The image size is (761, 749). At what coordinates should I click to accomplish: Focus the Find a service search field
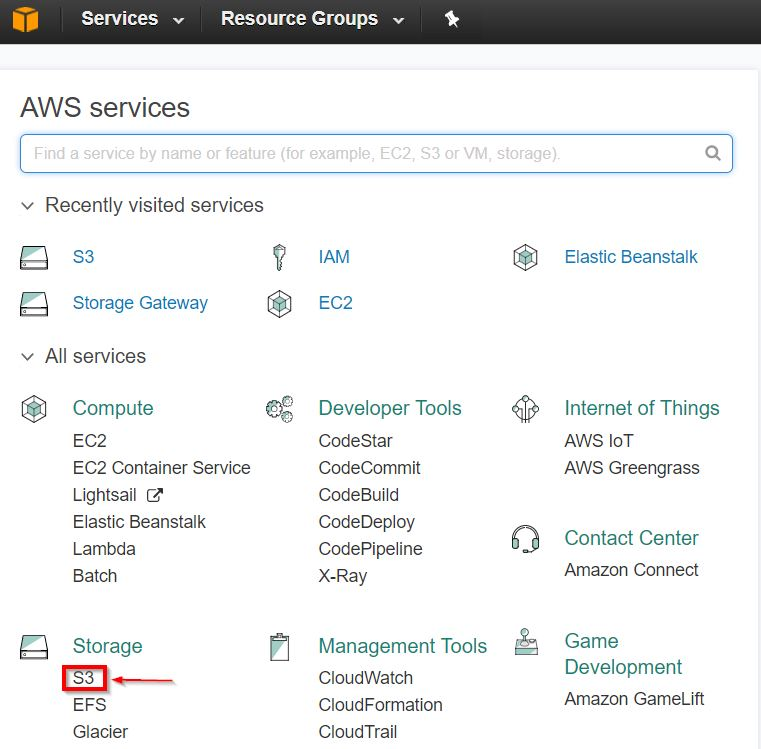click(x=376, y=153)
